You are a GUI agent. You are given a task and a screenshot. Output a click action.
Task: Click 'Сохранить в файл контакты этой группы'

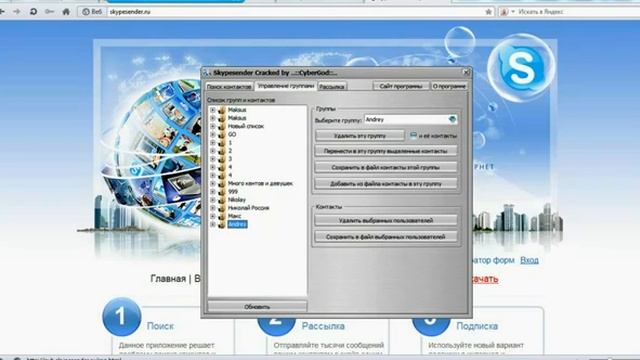(x=386, y=167)
